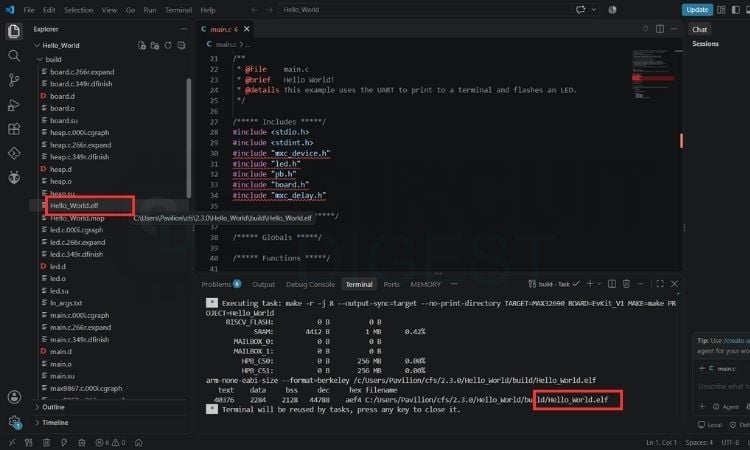
Task: Click the code minimap preview
Action: click(x=653, y=74)
